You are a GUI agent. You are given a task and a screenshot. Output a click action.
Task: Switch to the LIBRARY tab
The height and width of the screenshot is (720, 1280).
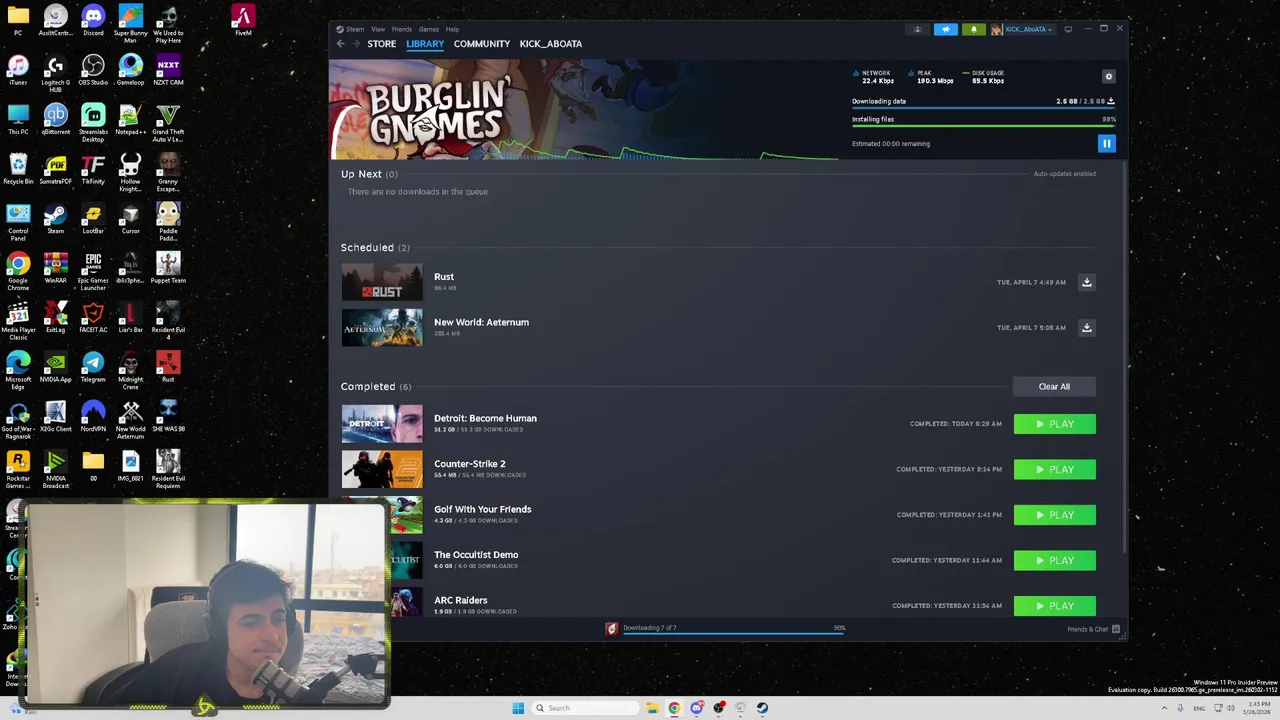(x=425, y=44)
